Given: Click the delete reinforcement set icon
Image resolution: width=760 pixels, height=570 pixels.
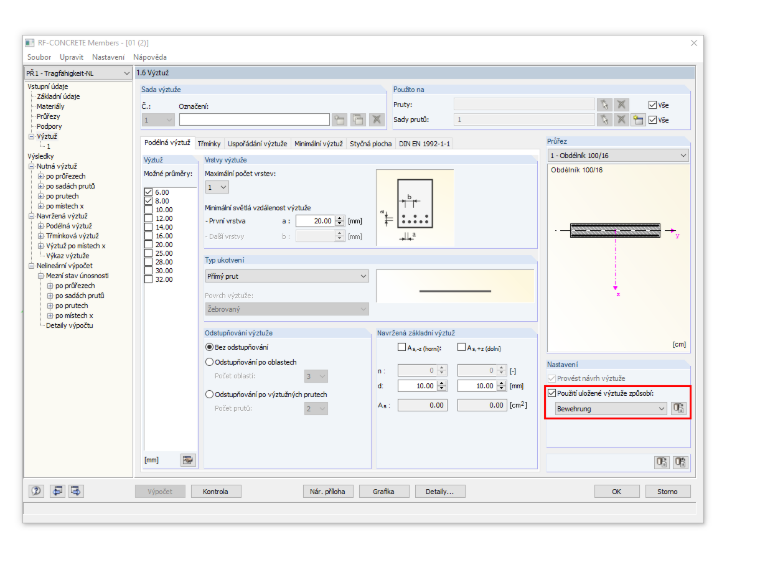Looking at the screenshot, I should (377, 119).
